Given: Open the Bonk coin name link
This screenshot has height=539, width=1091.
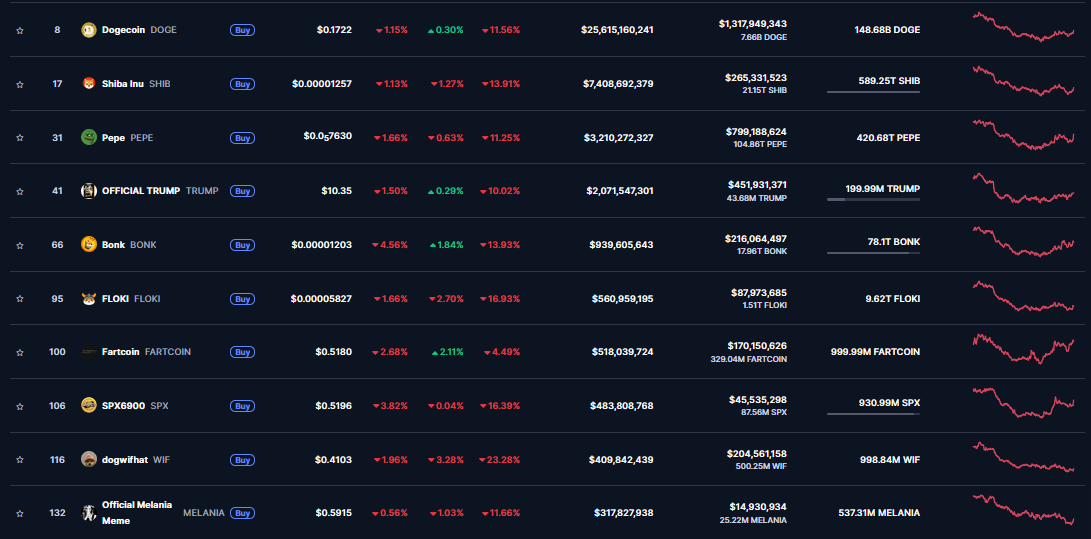Looking at the screenshot, I should point(113,245).
